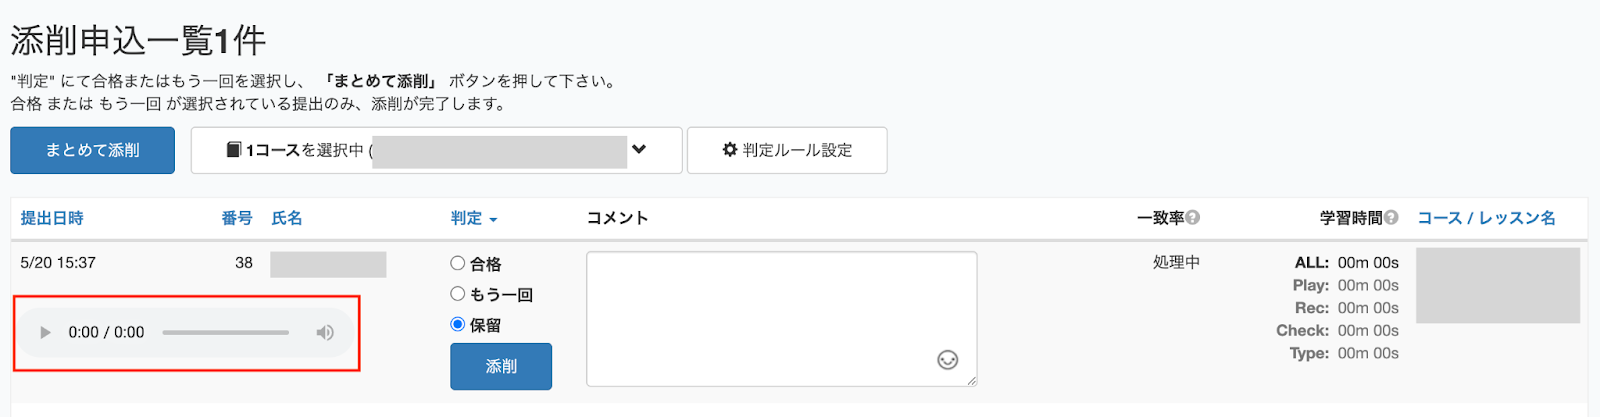Play the submitted audio recording
This screenshot has width=1600, height=417.
click(x=45, y=332)
